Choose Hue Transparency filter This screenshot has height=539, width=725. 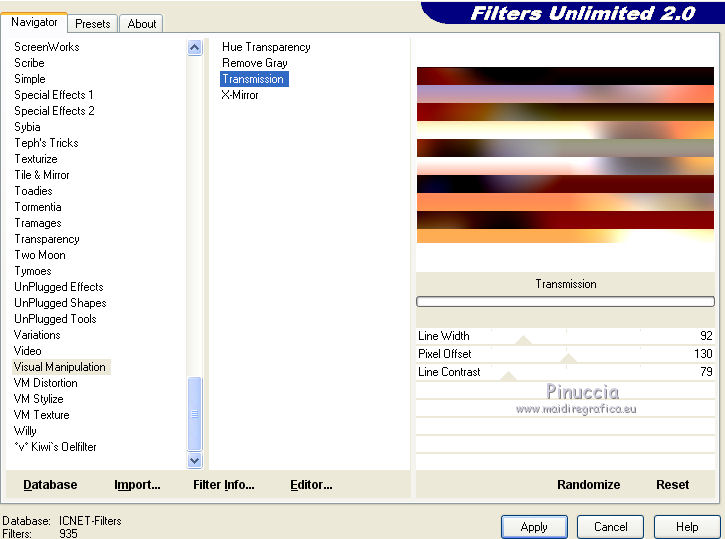[x=266, y=47]
